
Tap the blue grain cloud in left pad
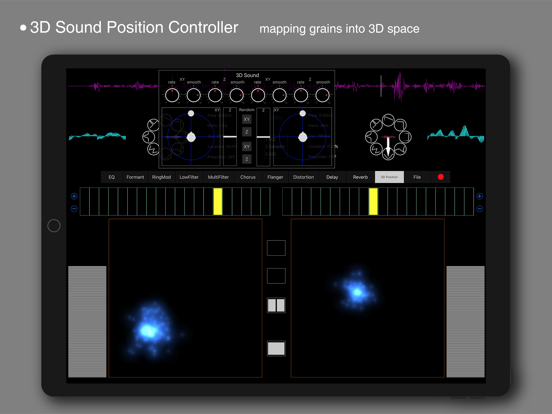click(x=151, y=329)
